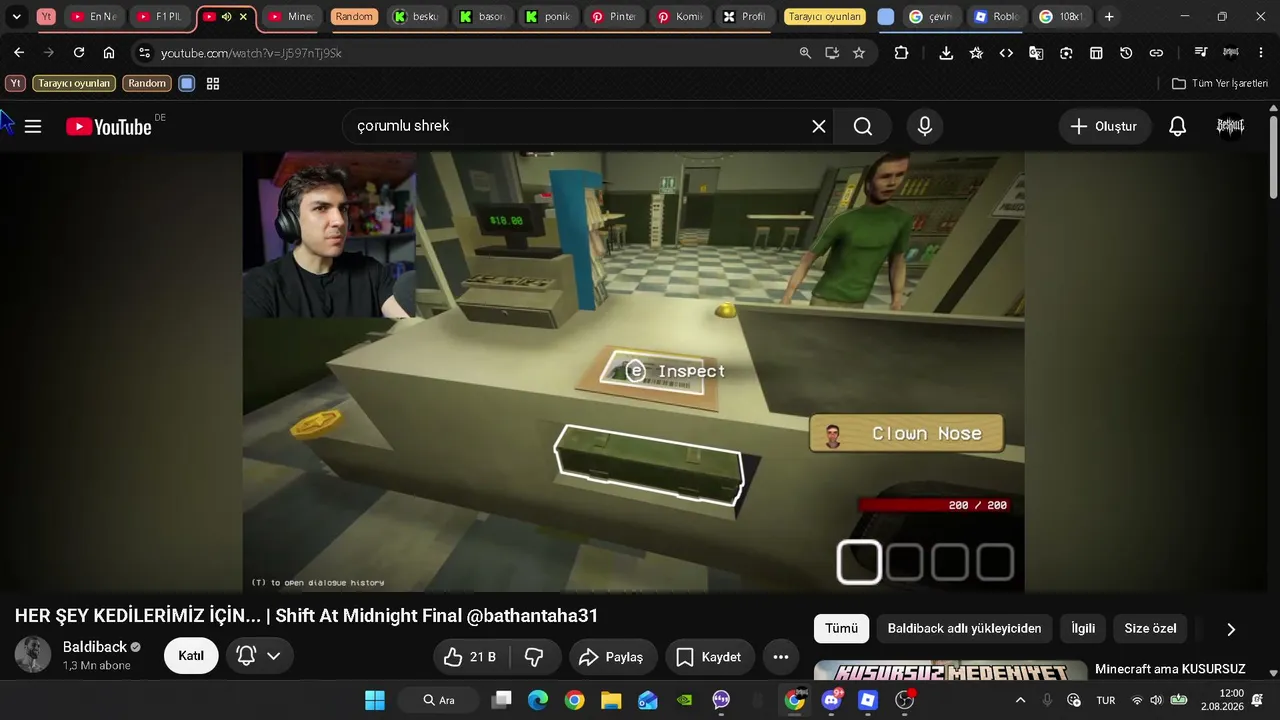The width and height of the screenshot is (1280, 720).
Task: Select the Size özel filter chip
Action: 1150,629
